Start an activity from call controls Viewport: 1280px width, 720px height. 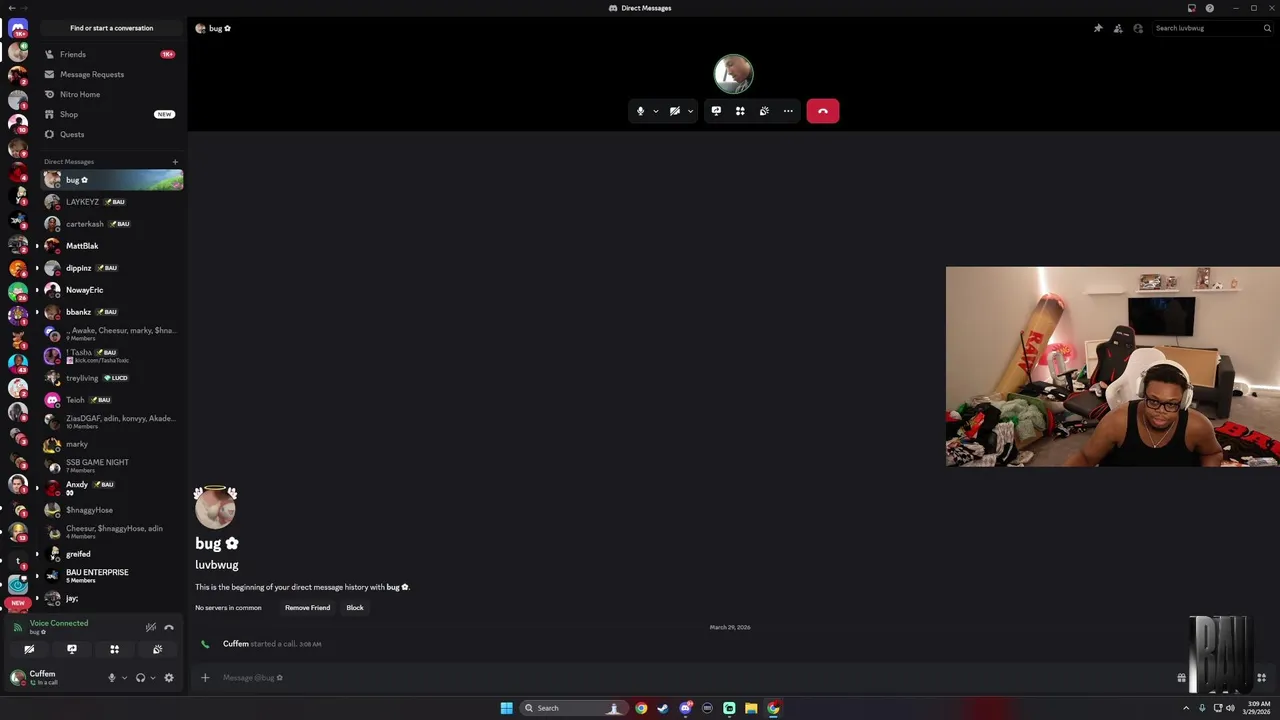coord(740,111)
